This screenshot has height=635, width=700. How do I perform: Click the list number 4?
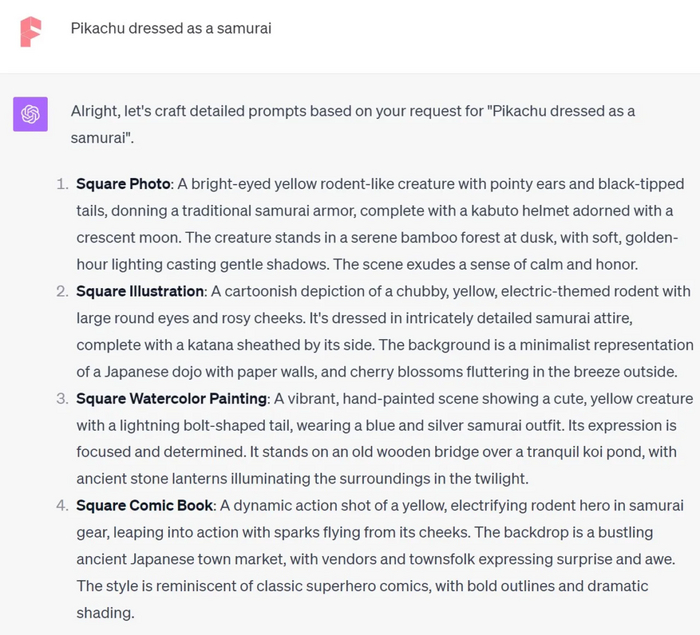(x=60, y=505)
